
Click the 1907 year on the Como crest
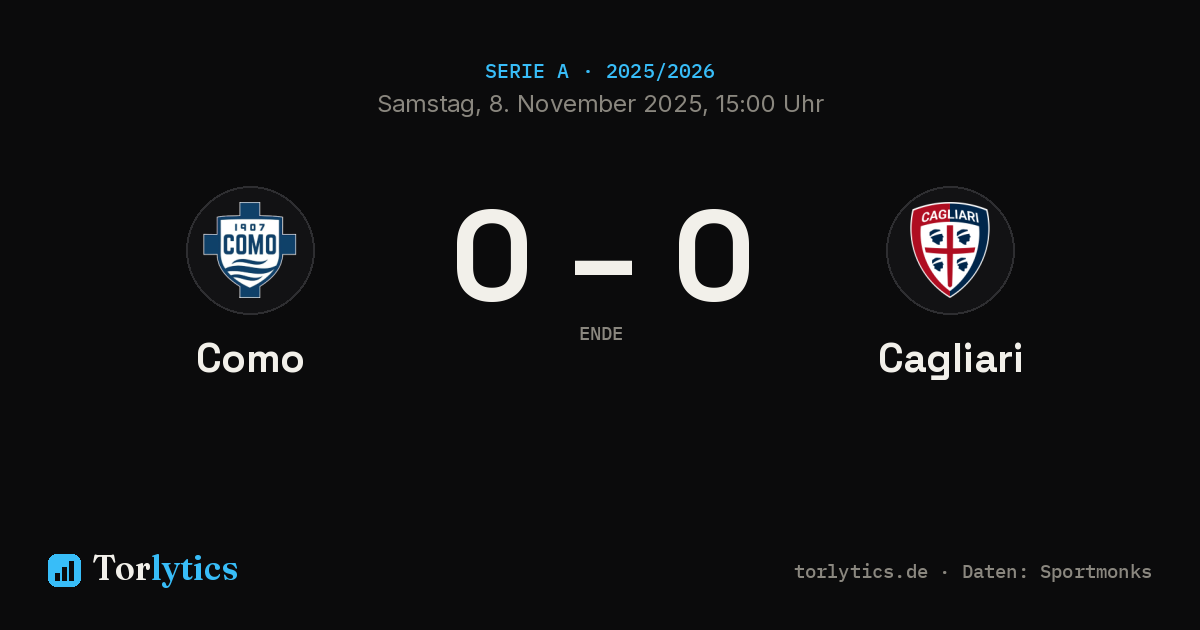point(250,225)
